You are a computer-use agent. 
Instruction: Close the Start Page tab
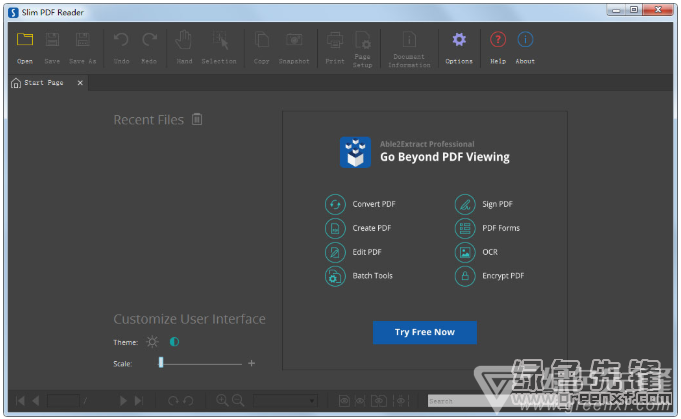pos(80,82)
